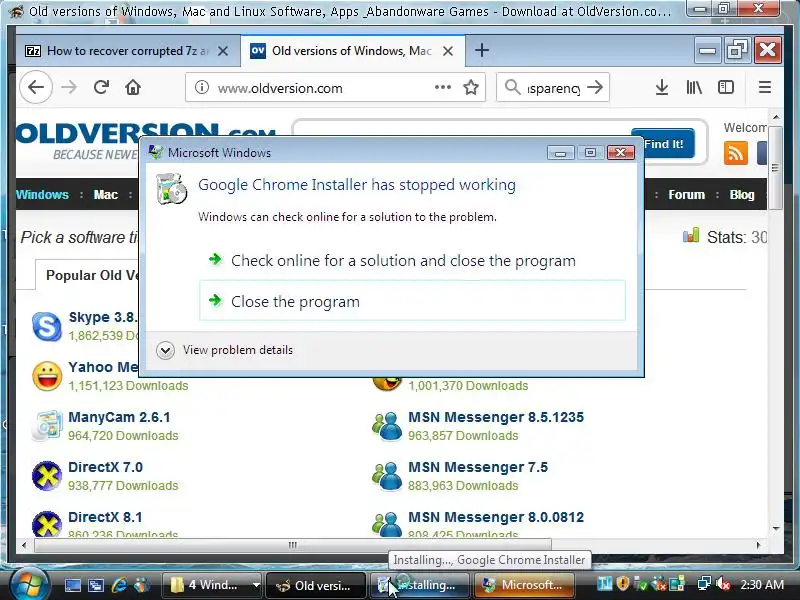This screenshot has height=600, width=800.
Task: Open the orange RSS feed icon
Action: (735, 153)
